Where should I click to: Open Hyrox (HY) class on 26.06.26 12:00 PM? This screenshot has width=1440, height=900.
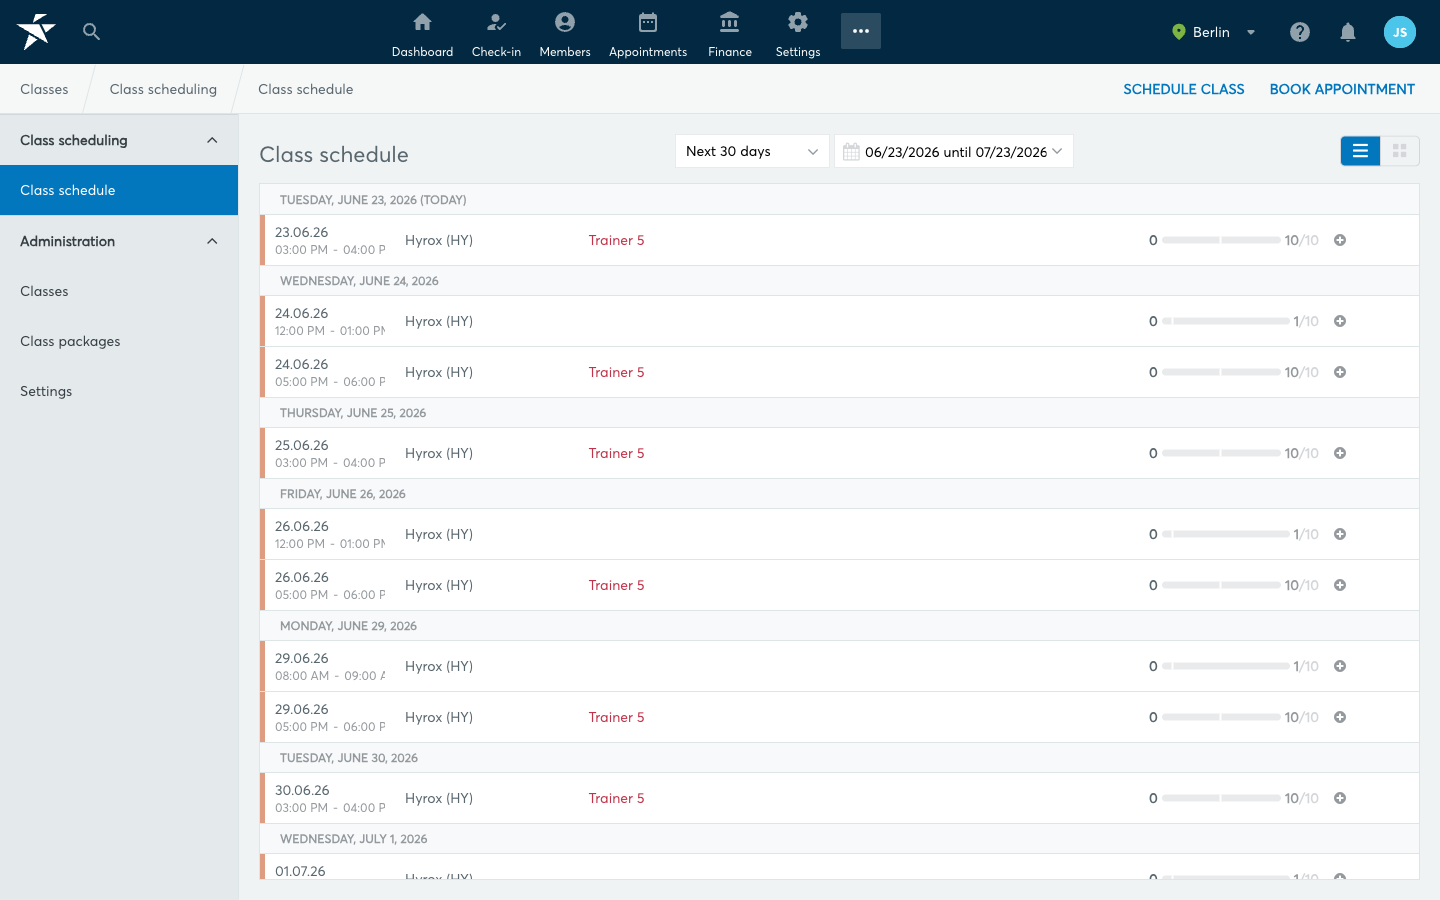click(x=439, y=534)
